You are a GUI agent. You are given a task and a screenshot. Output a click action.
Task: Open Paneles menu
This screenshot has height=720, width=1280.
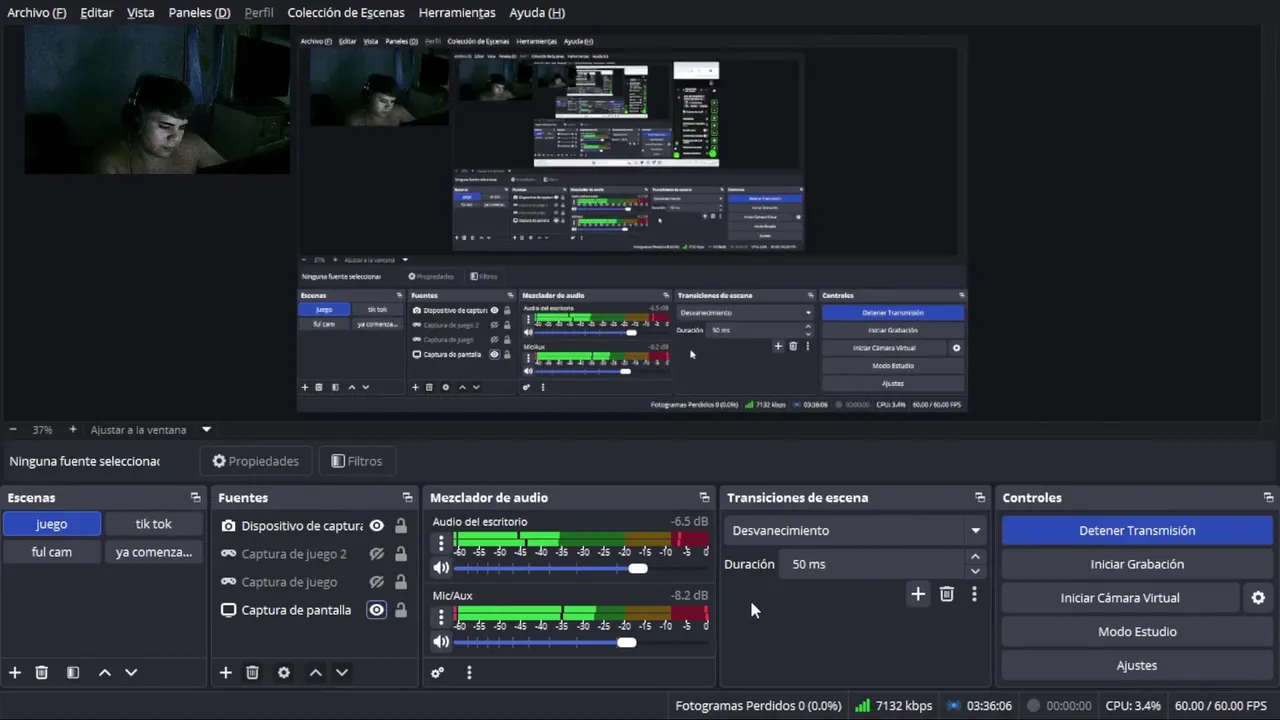199,12
